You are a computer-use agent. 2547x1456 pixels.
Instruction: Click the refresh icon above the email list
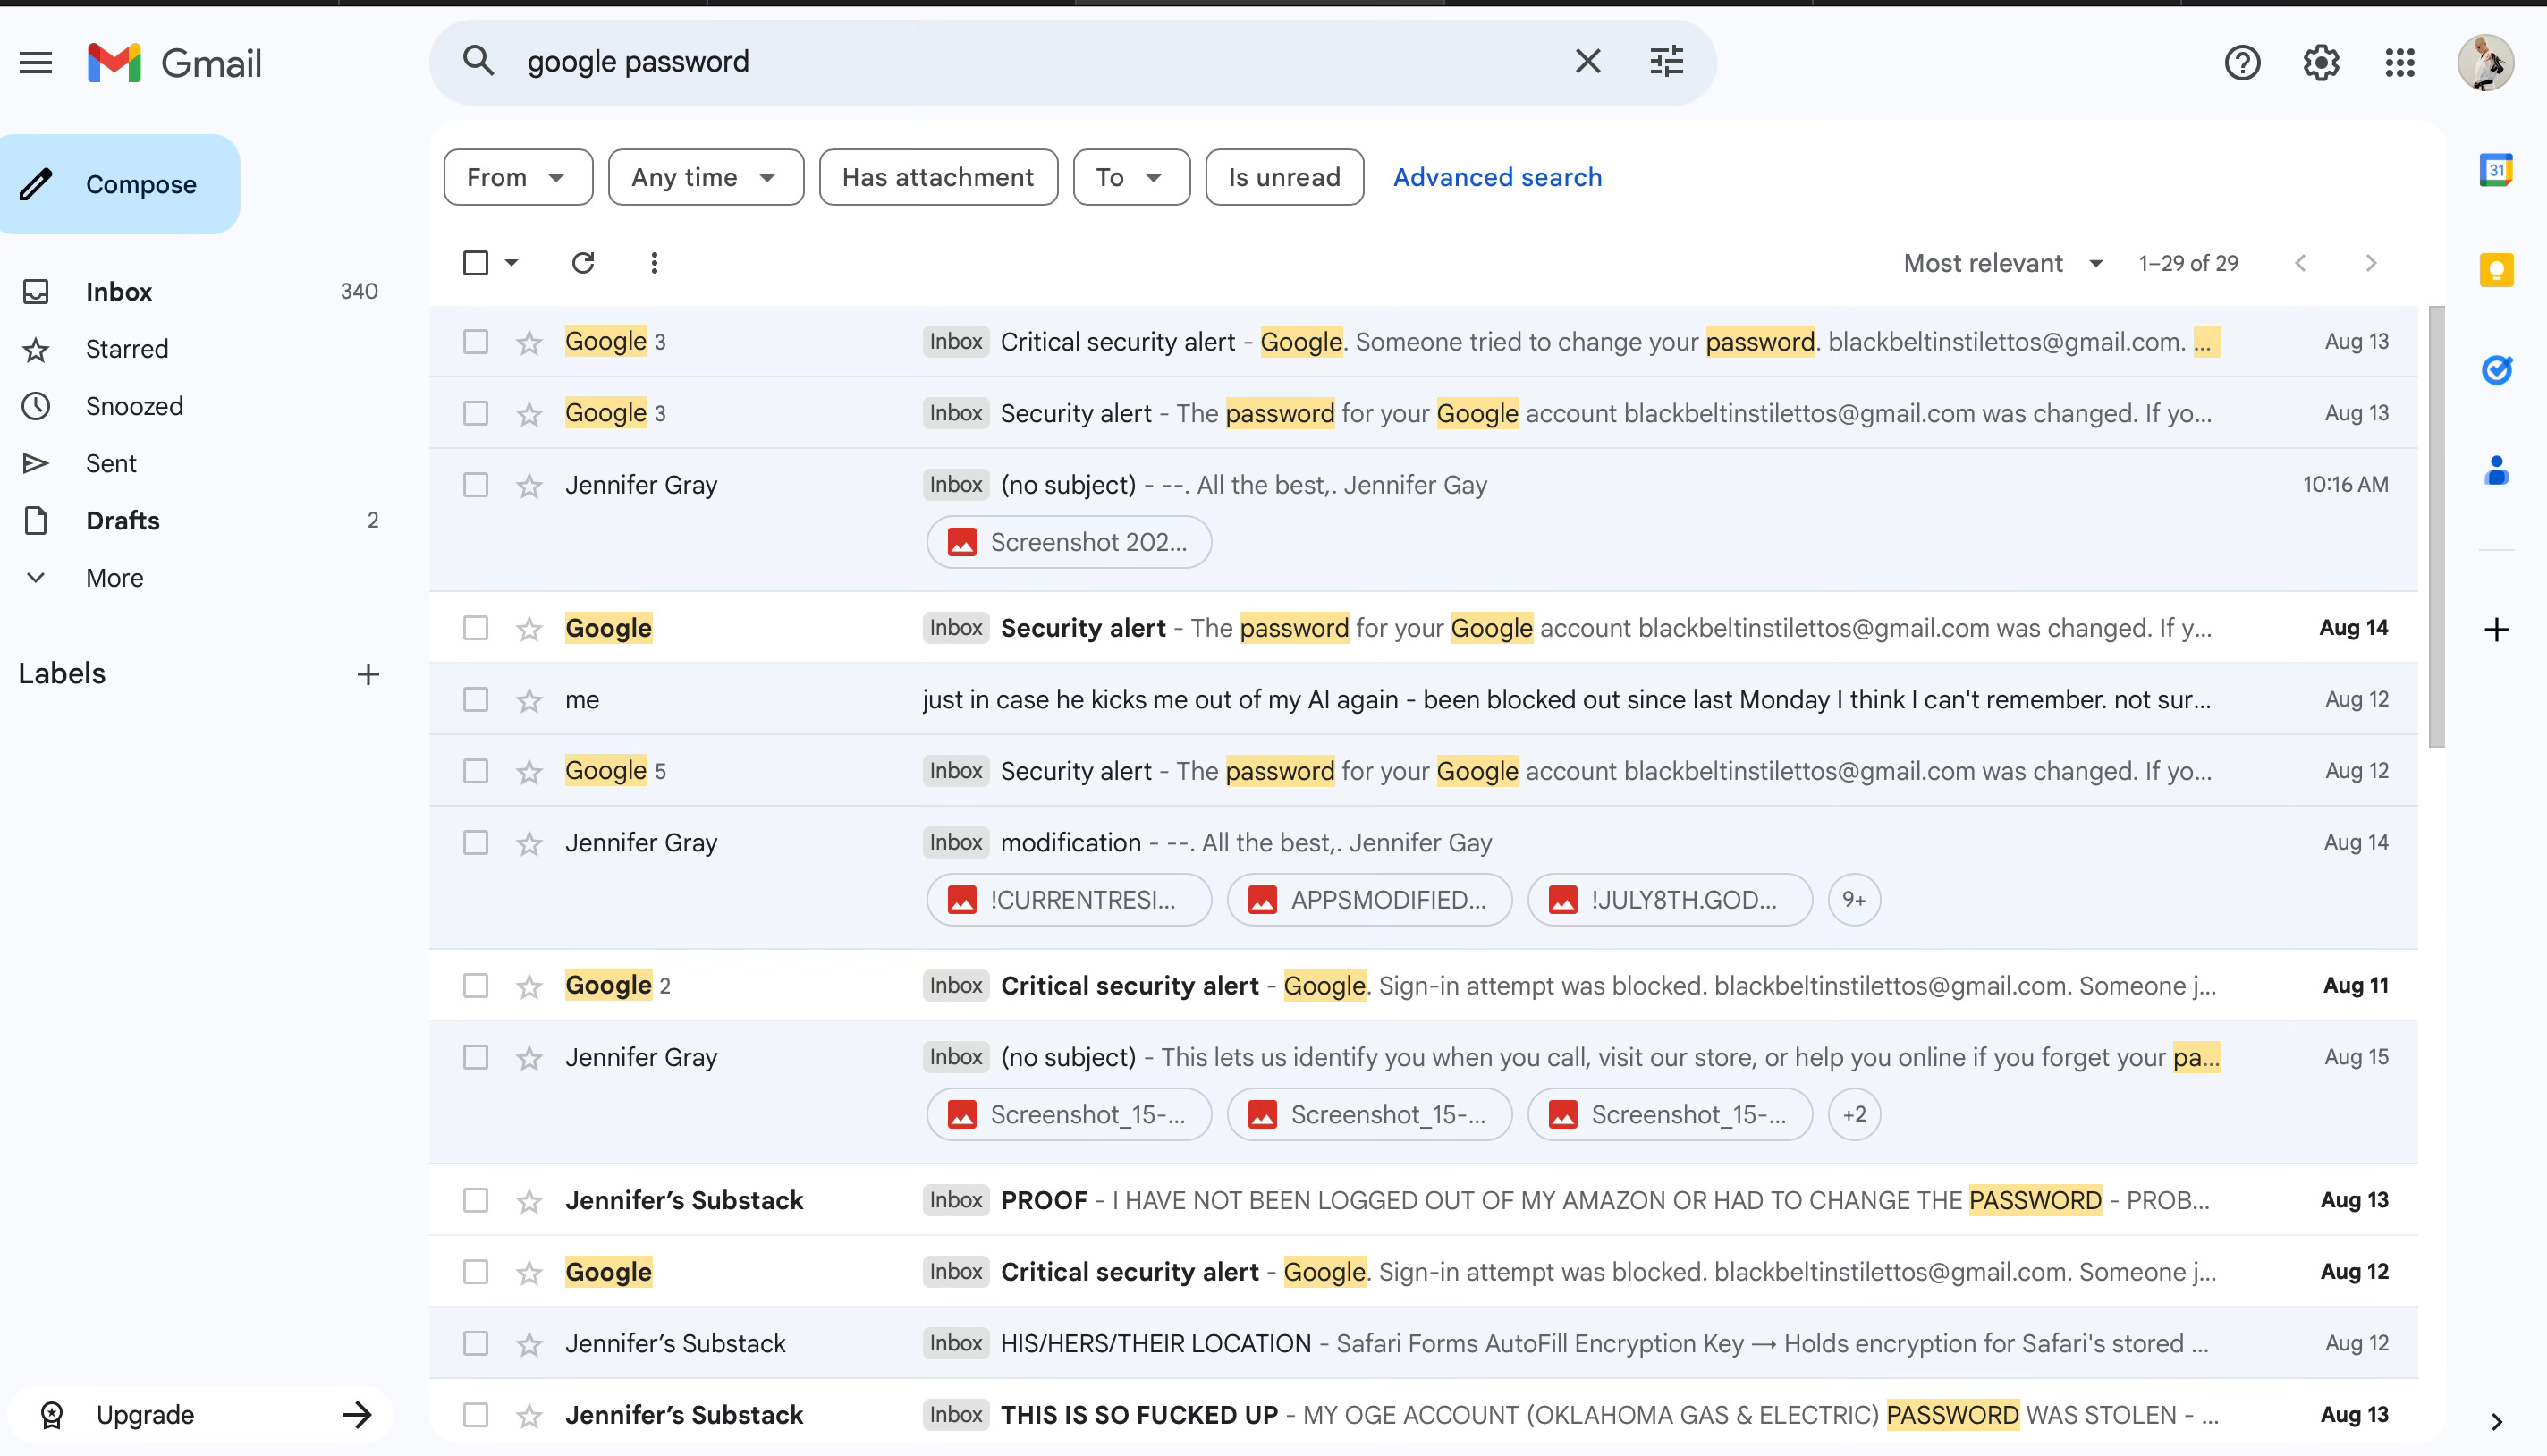click(583, 263)
